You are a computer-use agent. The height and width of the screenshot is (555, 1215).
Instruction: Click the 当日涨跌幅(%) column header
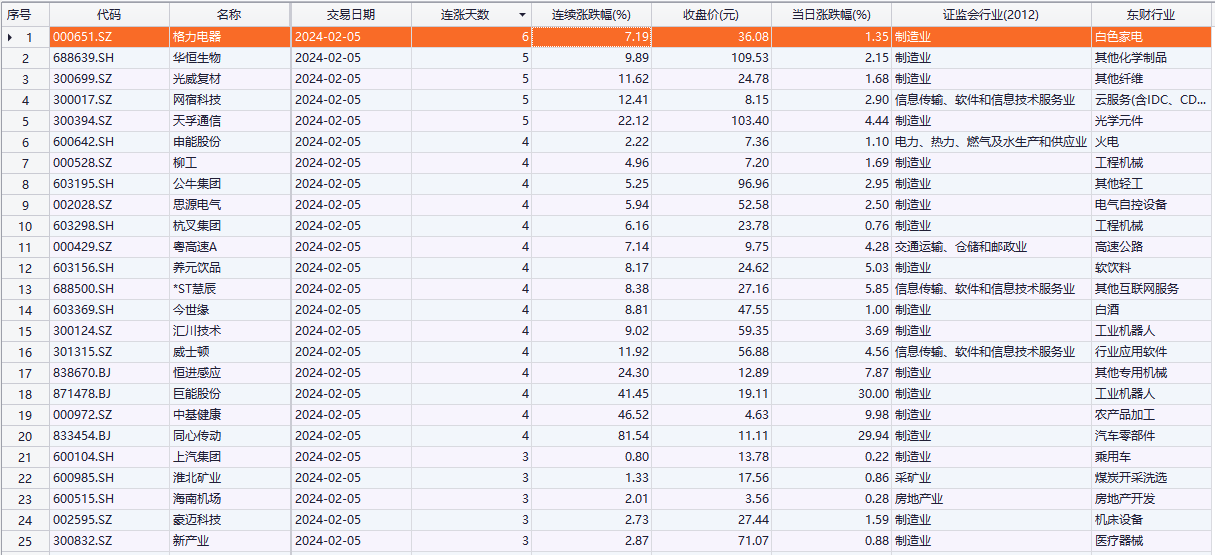coord(831,15)
